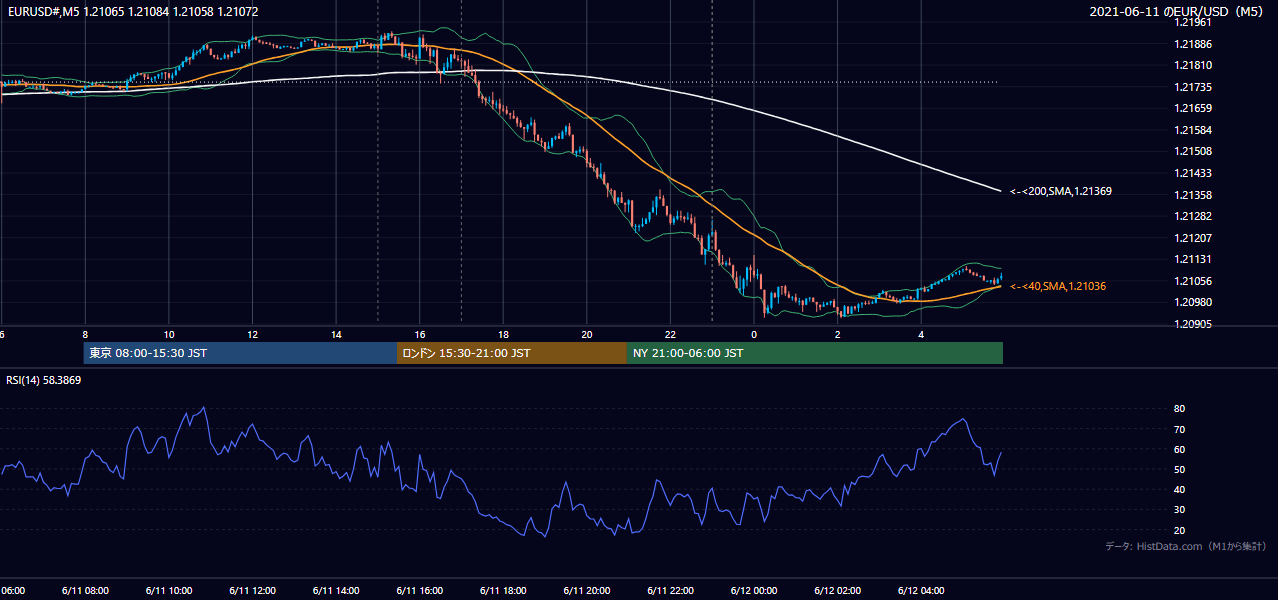Click the ロンドン 15:30-21:00 JST session bar
Screen dimensions: 1278x600
[x=512, y=353]
